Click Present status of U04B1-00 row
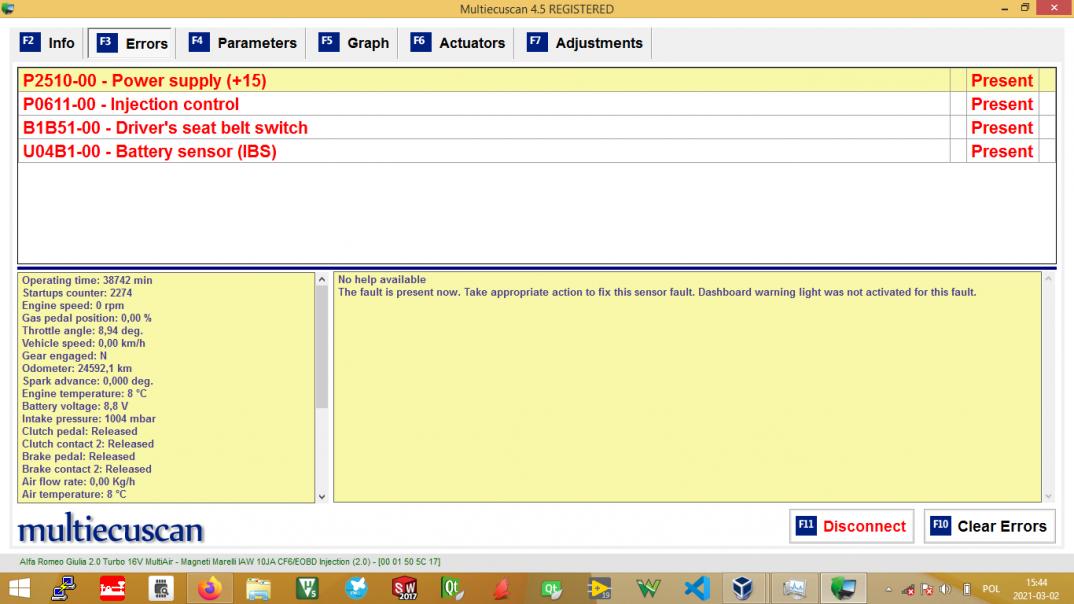The width and height of the screenshot is (1074, 604). click(1001, 151)
